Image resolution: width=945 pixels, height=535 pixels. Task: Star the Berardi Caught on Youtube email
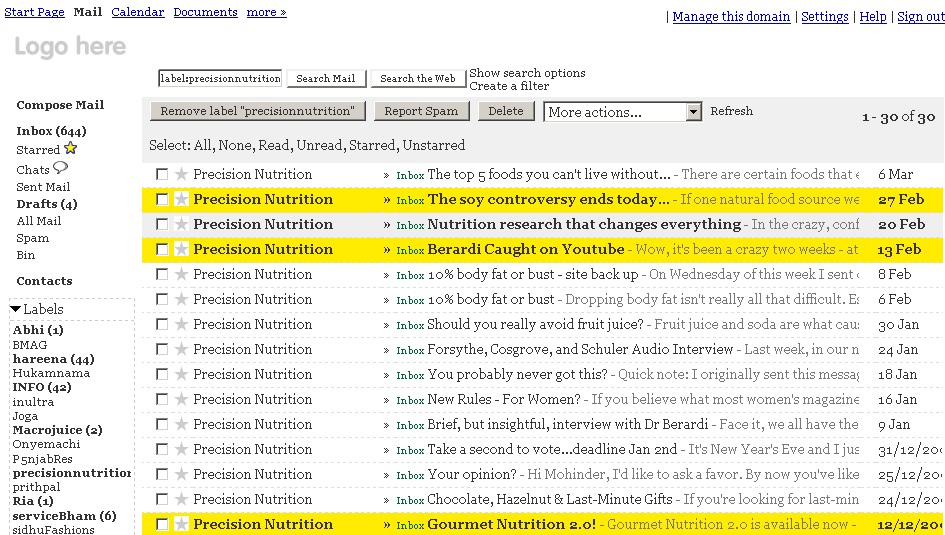(x=181, y=249)
